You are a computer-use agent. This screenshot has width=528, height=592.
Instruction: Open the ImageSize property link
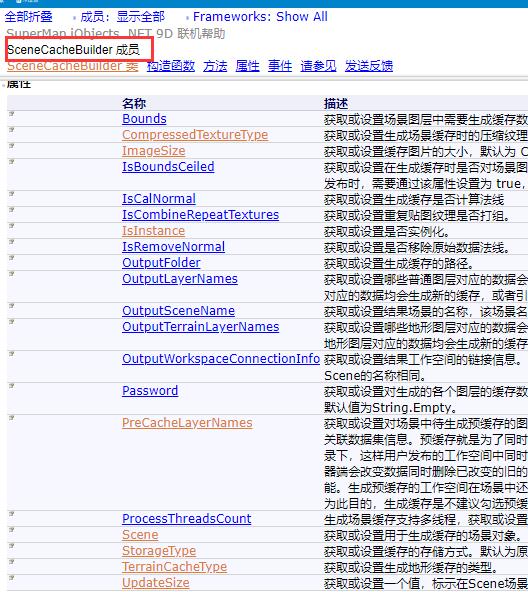click(x=153, y=151)
